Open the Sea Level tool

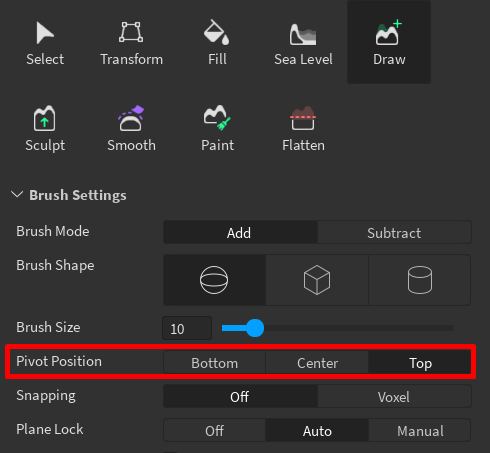(303, 42)
